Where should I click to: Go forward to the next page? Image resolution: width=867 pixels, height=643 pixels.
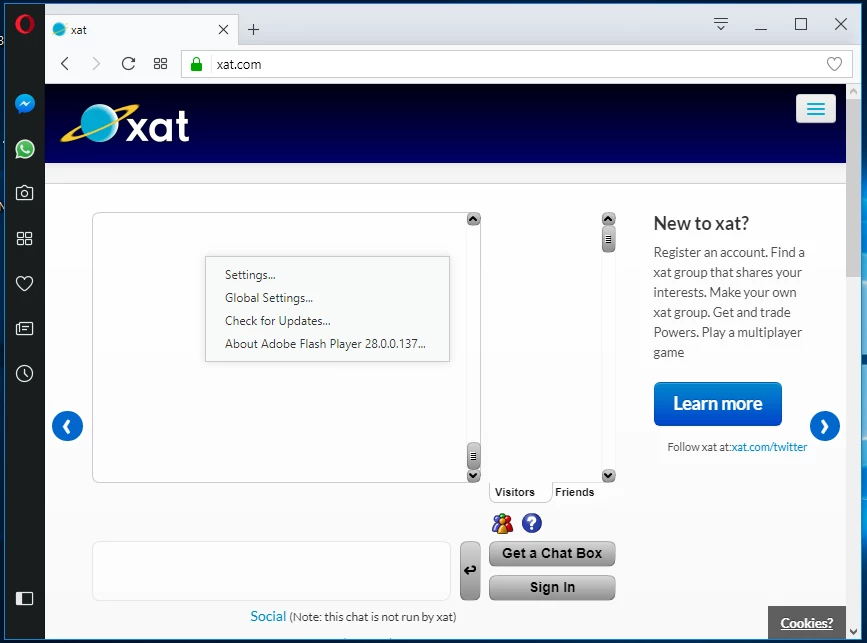click(96, 64)
